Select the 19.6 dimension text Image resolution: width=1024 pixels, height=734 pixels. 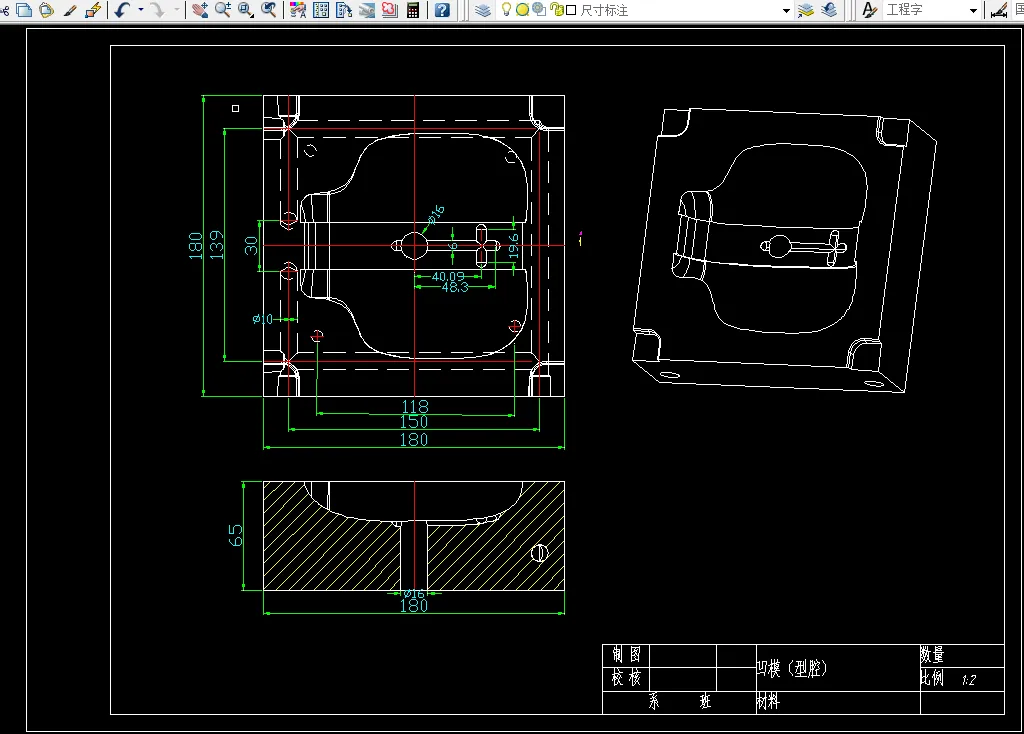point(513,246)
